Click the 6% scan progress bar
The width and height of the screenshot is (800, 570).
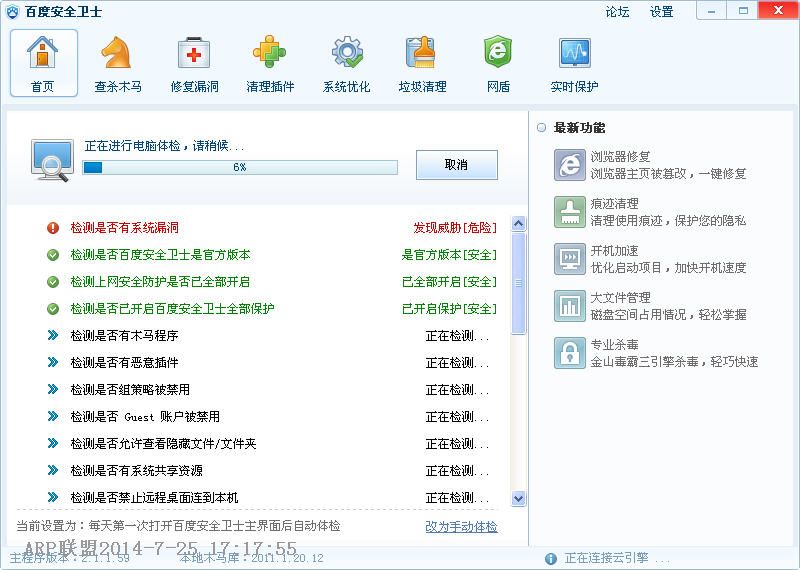tap(240, 167)
